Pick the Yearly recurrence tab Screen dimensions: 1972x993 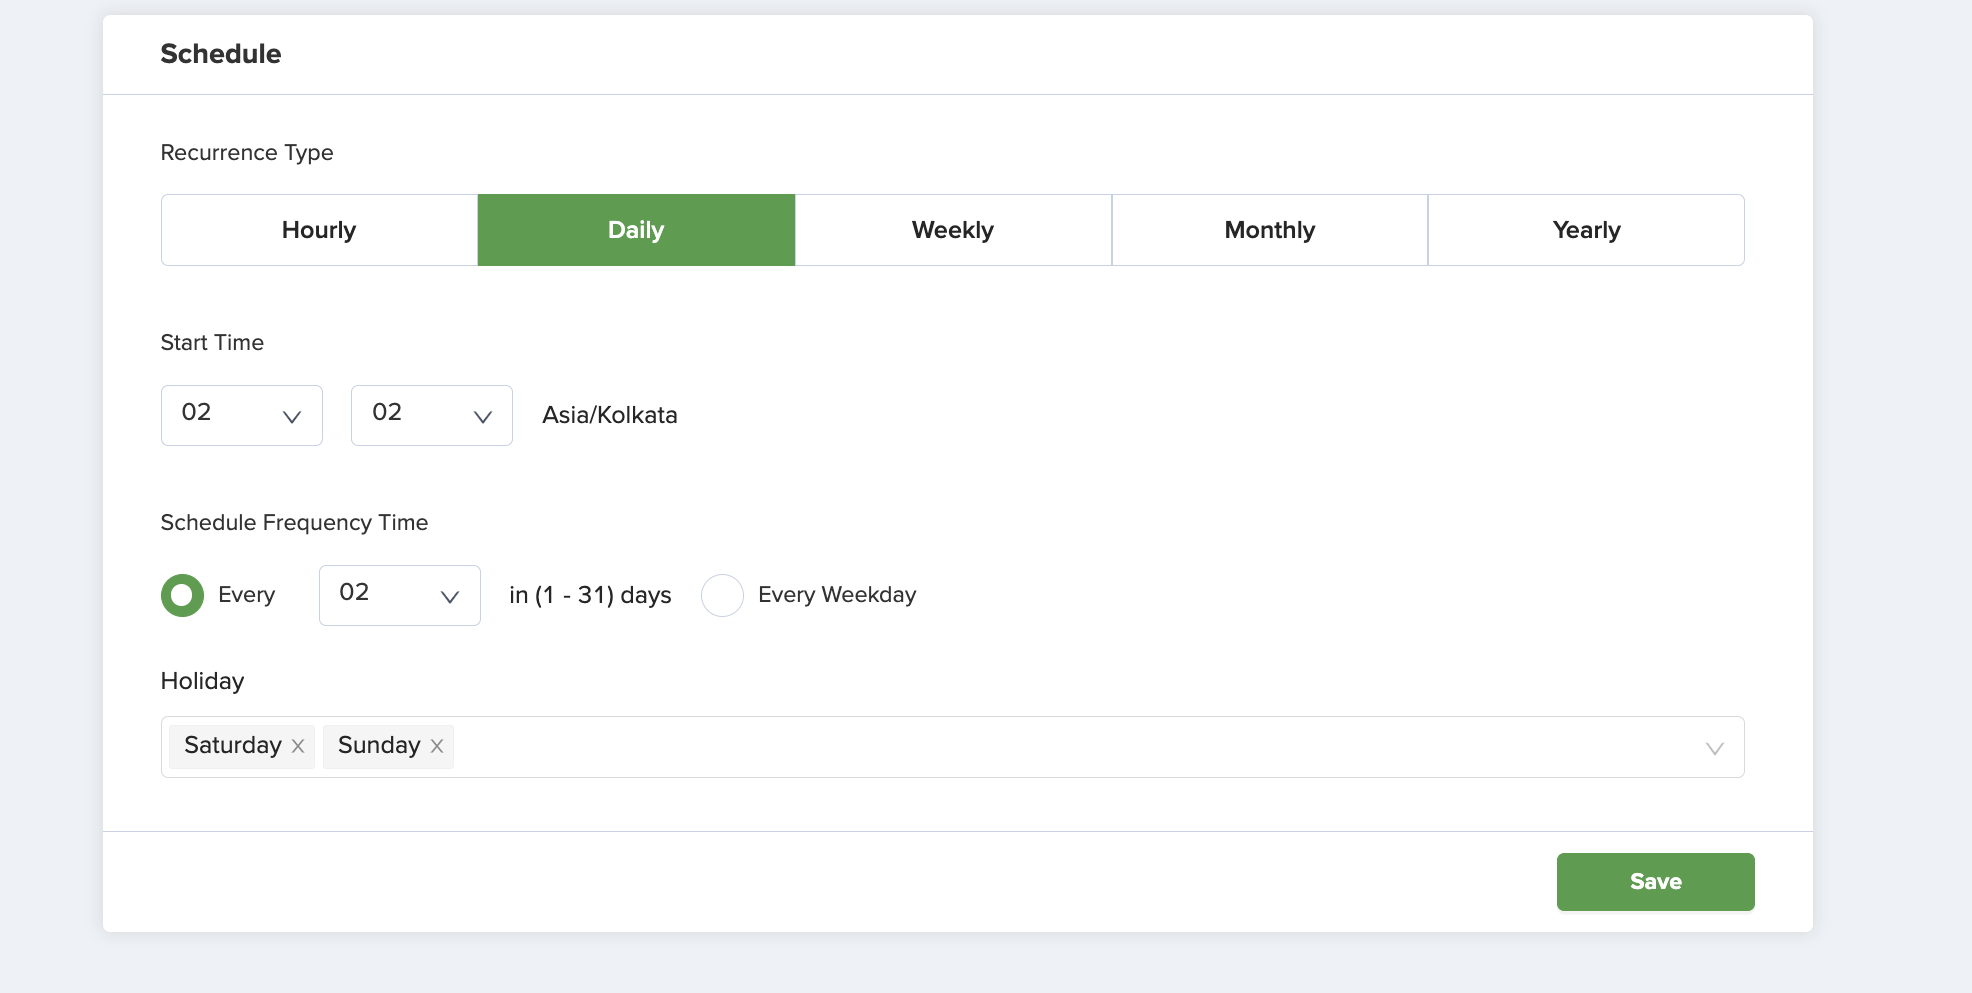click(x=1586, y=230)
